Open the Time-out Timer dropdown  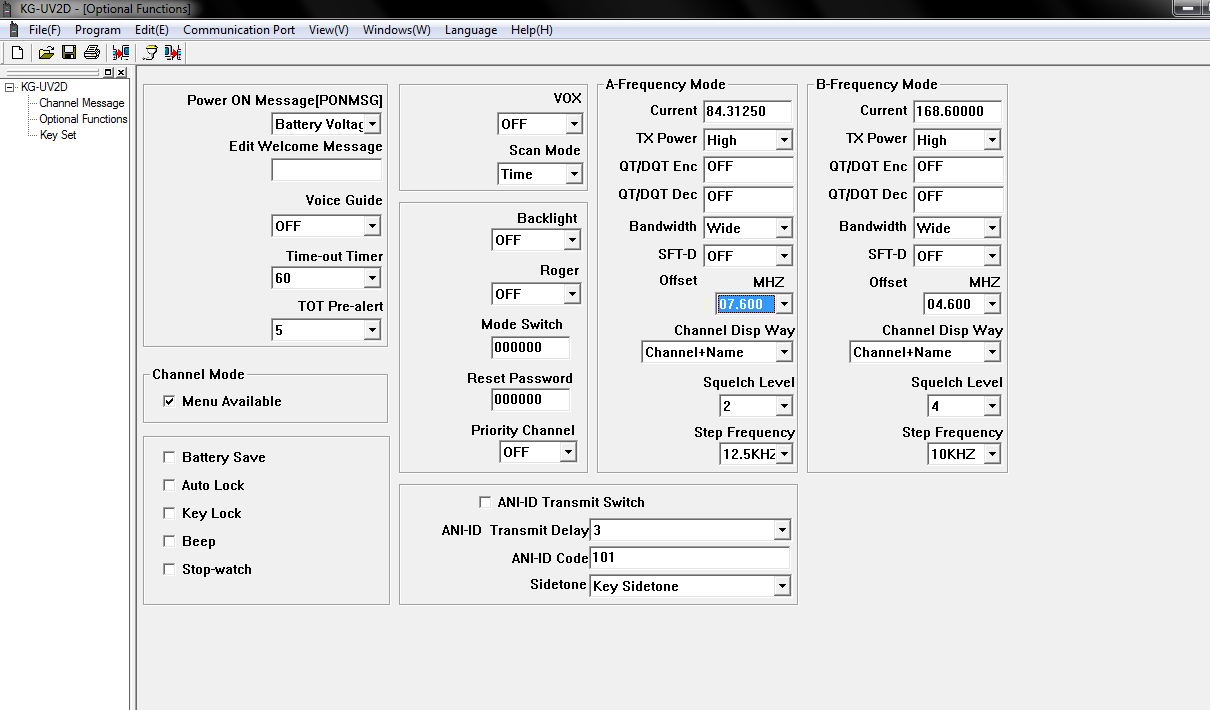click(x=372, y=278)
